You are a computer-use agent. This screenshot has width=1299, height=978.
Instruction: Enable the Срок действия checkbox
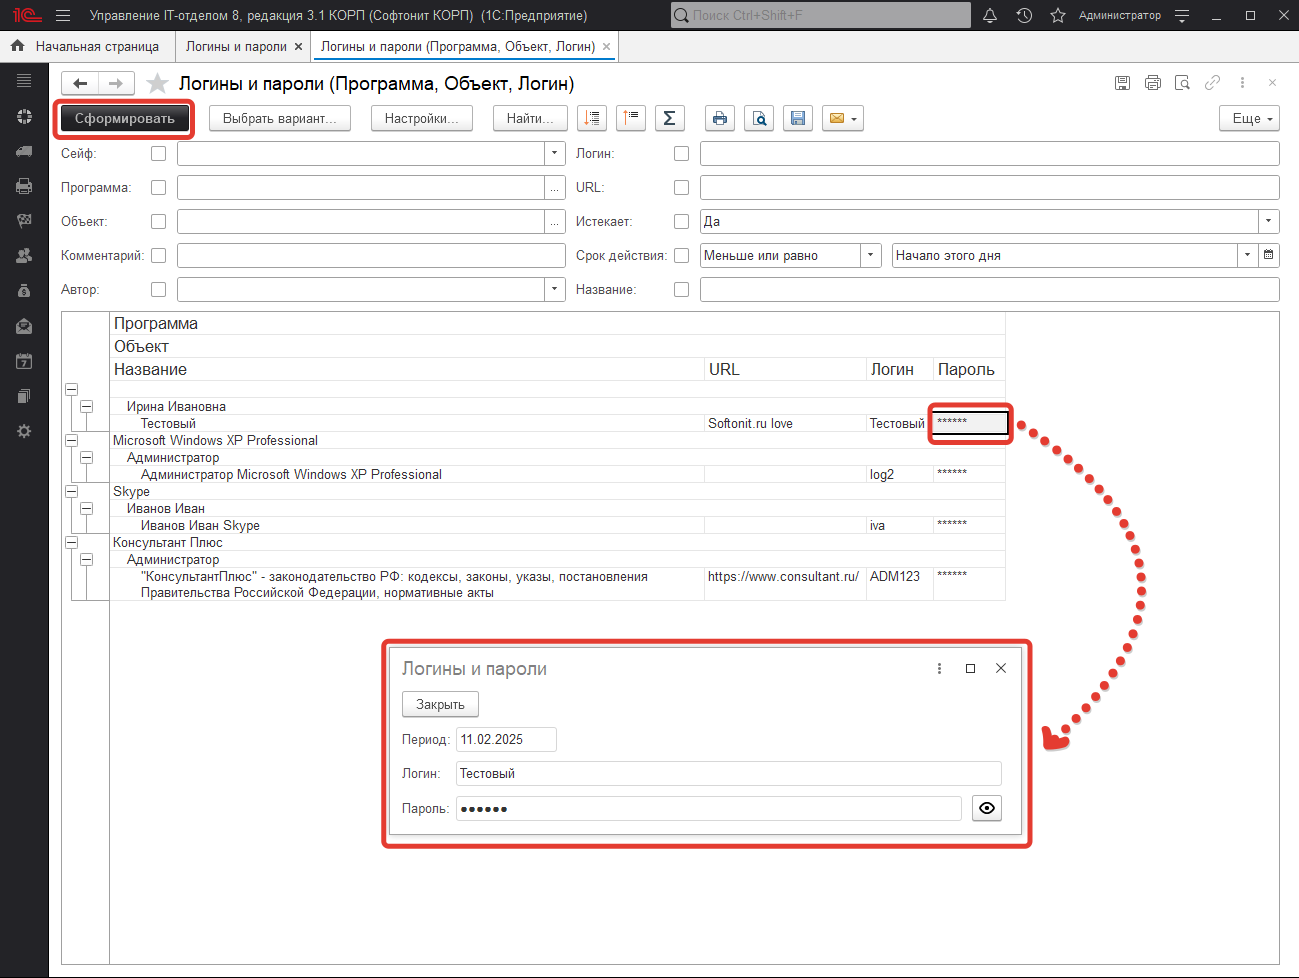[681, 256]
